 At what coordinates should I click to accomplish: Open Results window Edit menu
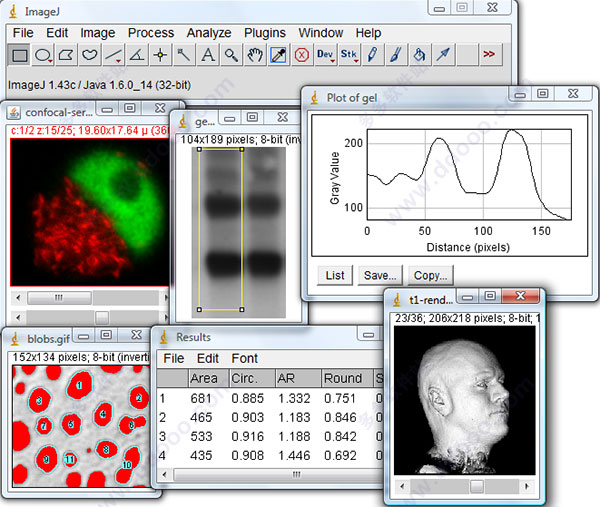click(208, 359)
